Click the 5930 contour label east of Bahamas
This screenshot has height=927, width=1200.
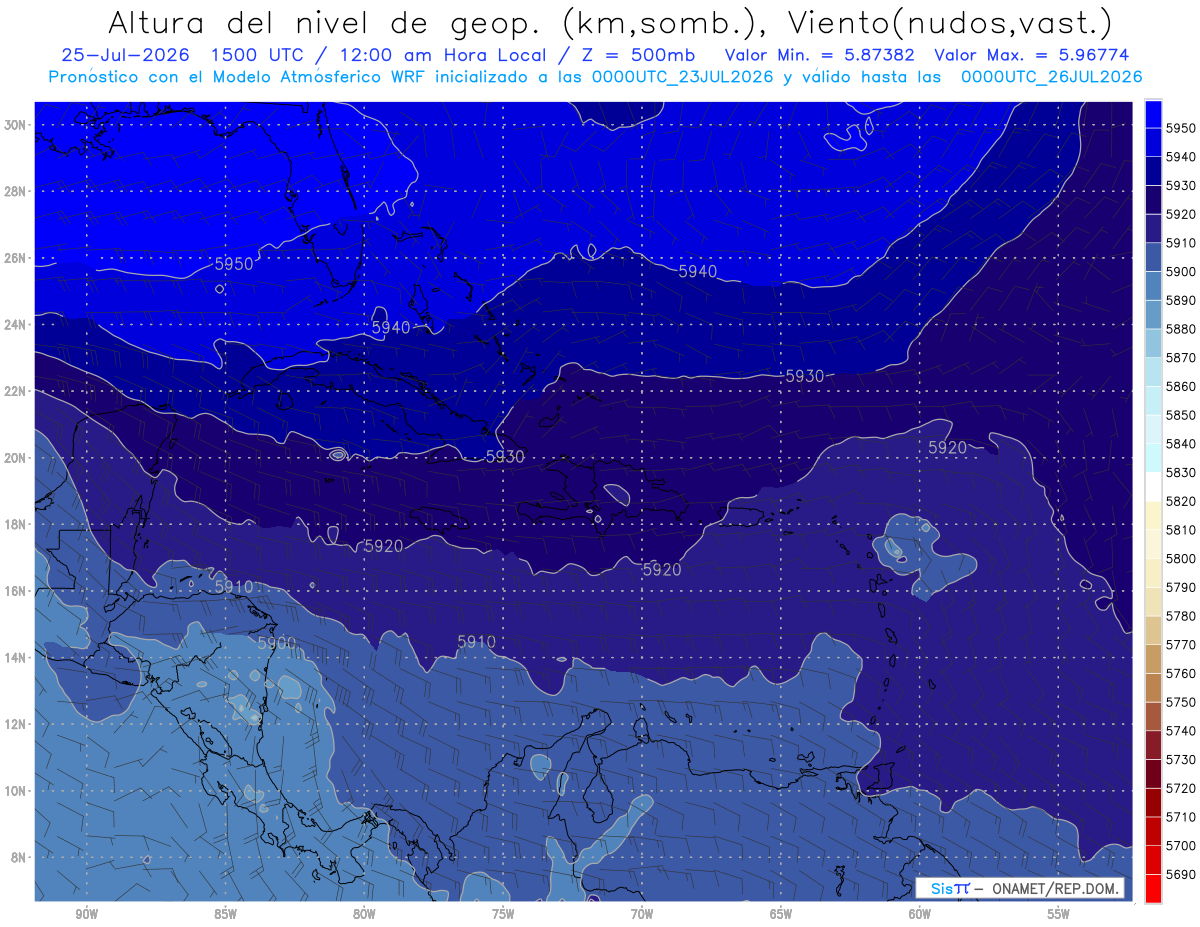pyautogui.click(x=805, y=376)
